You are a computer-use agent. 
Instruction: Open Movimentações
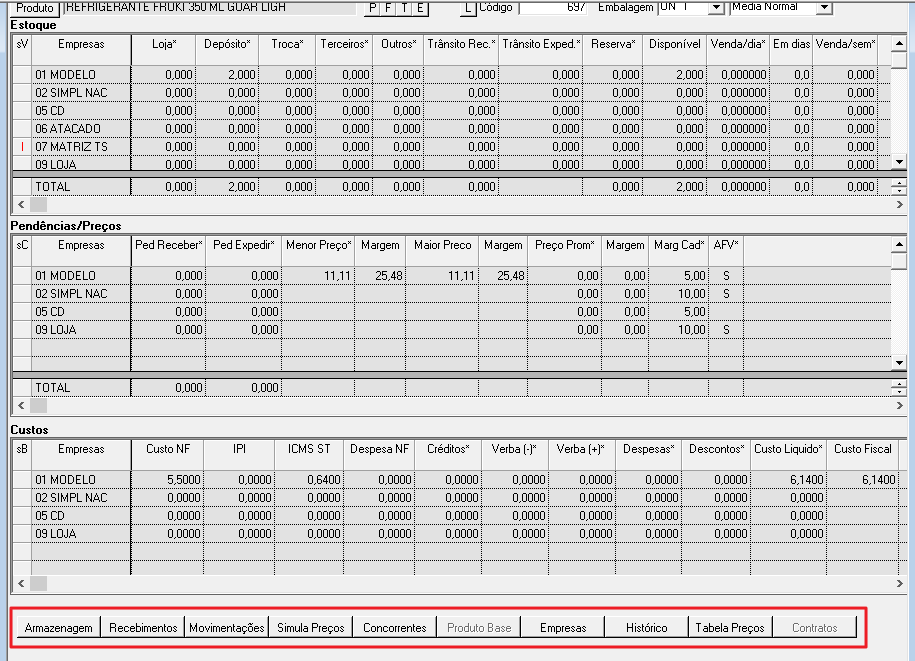(x=227, y=628)
